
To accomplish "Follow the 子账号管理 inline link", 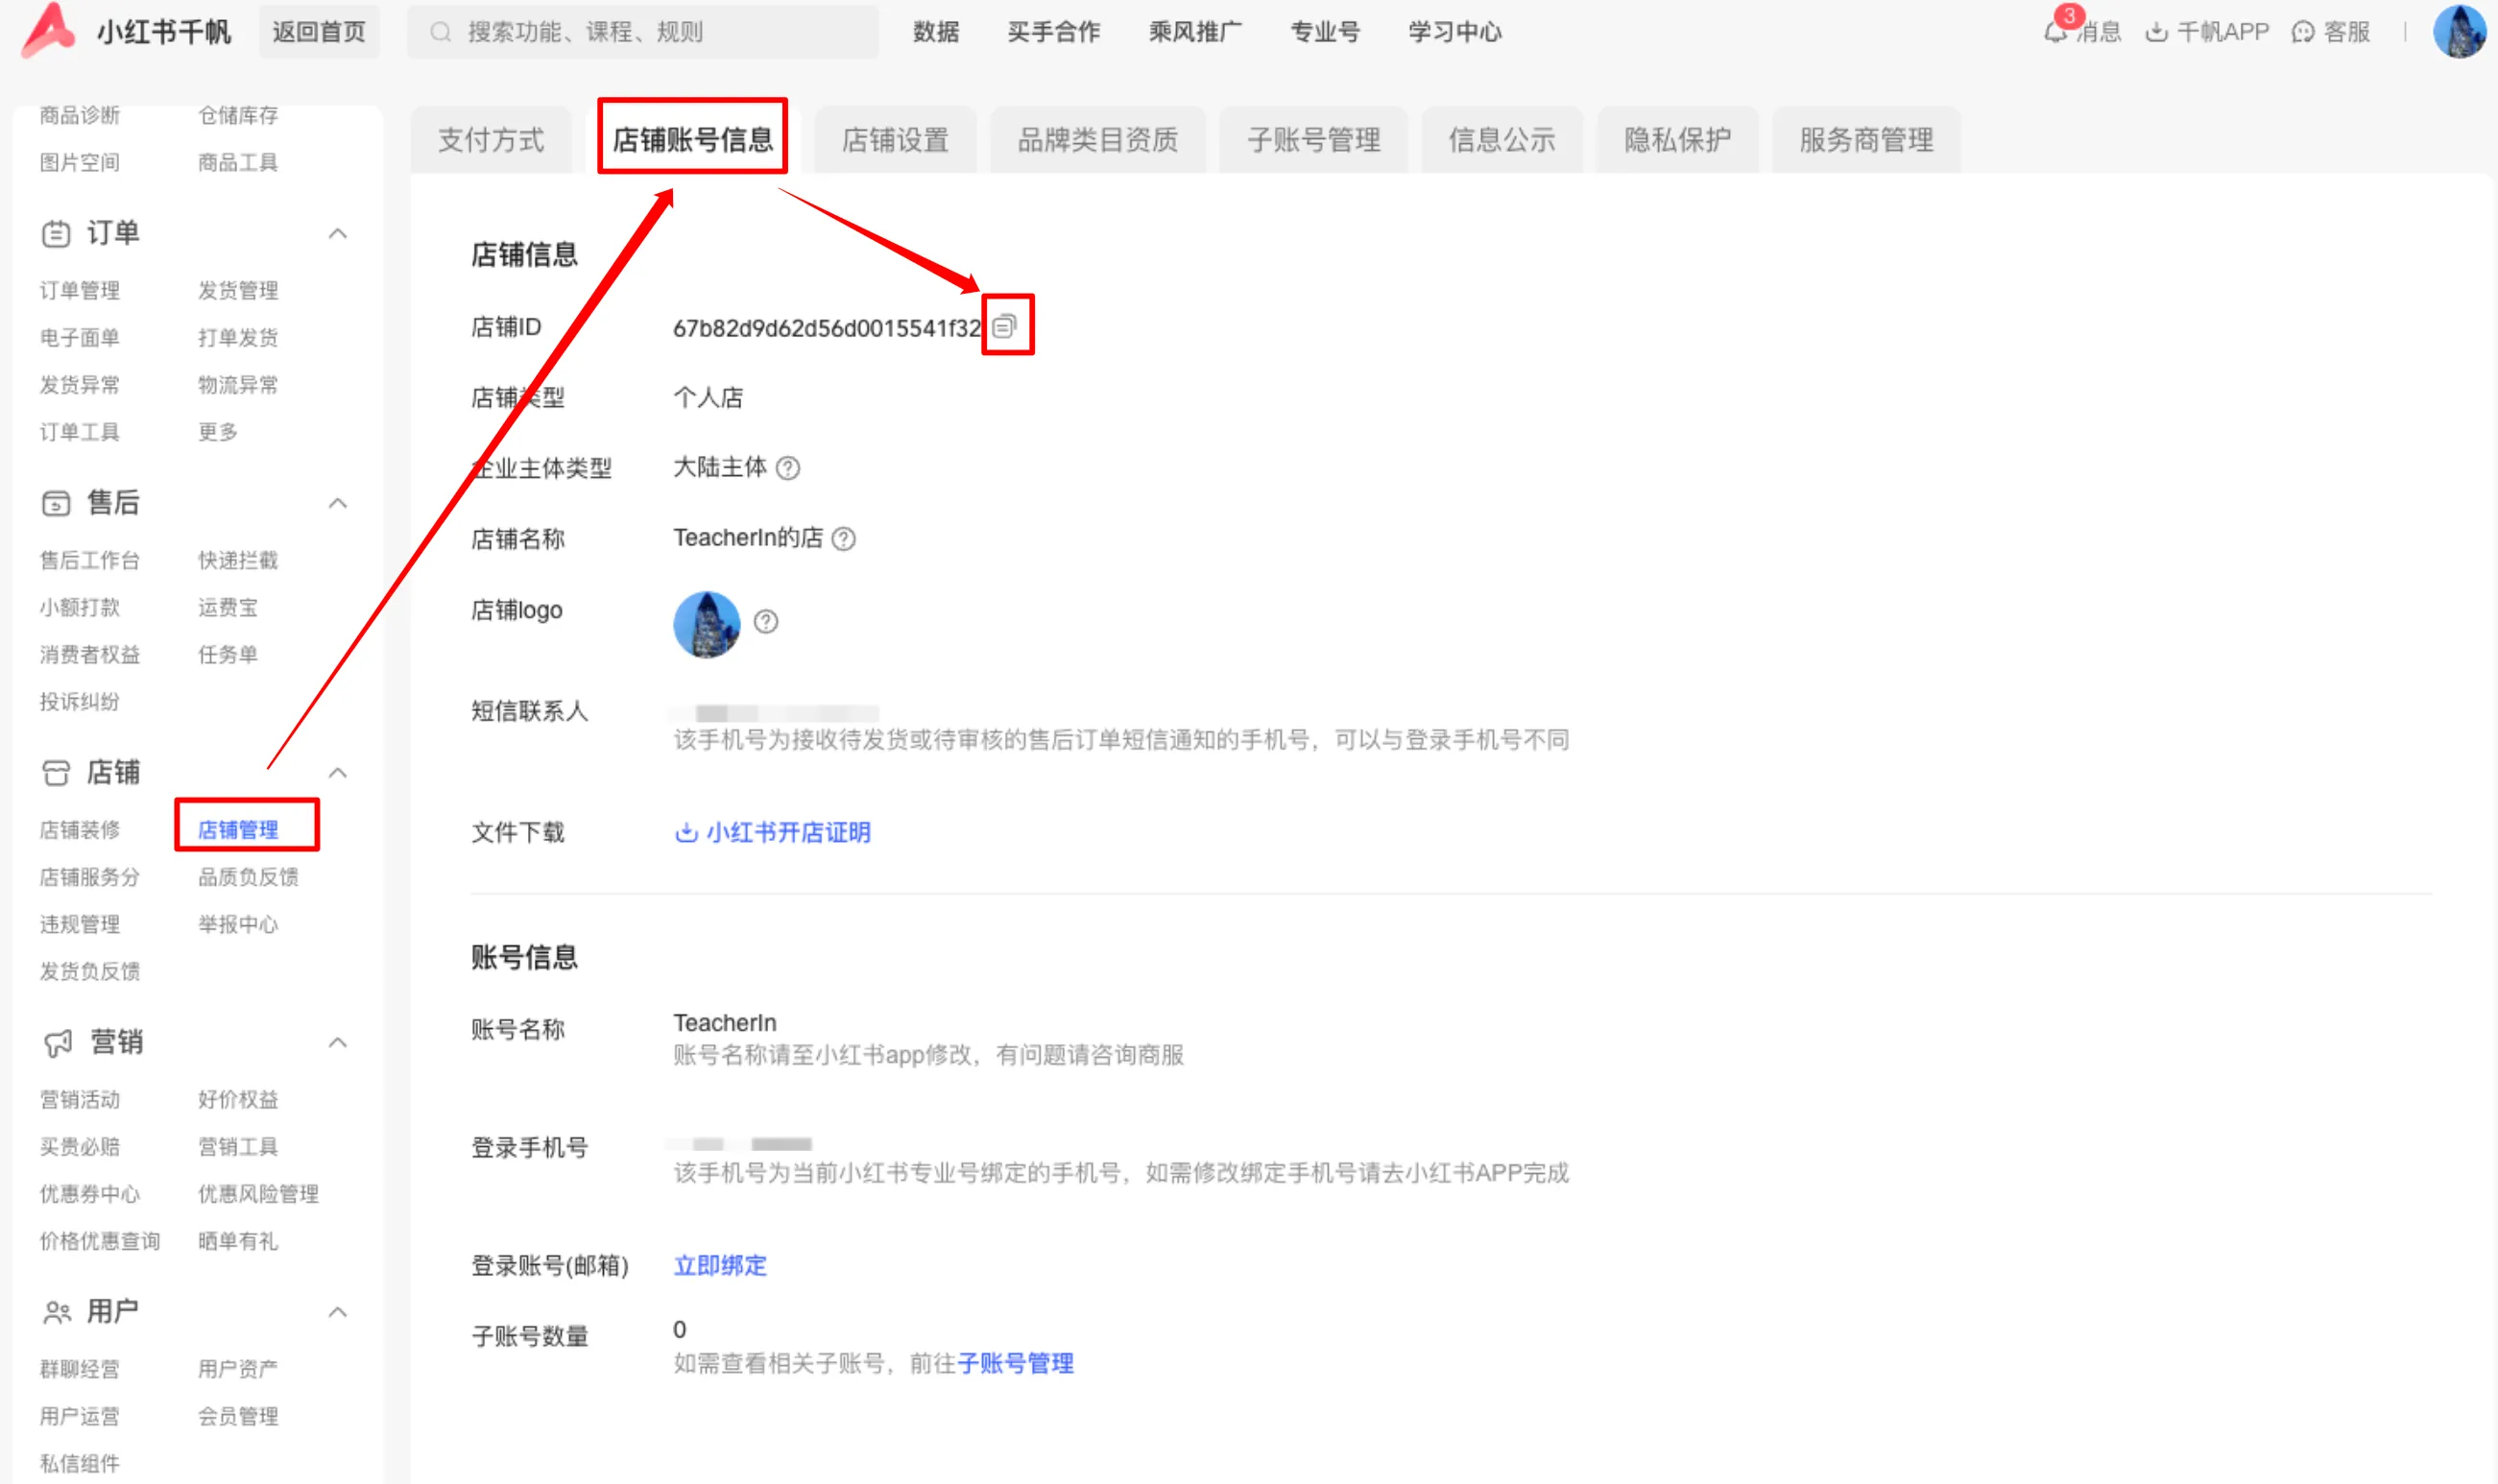I will point(1016,1363).
